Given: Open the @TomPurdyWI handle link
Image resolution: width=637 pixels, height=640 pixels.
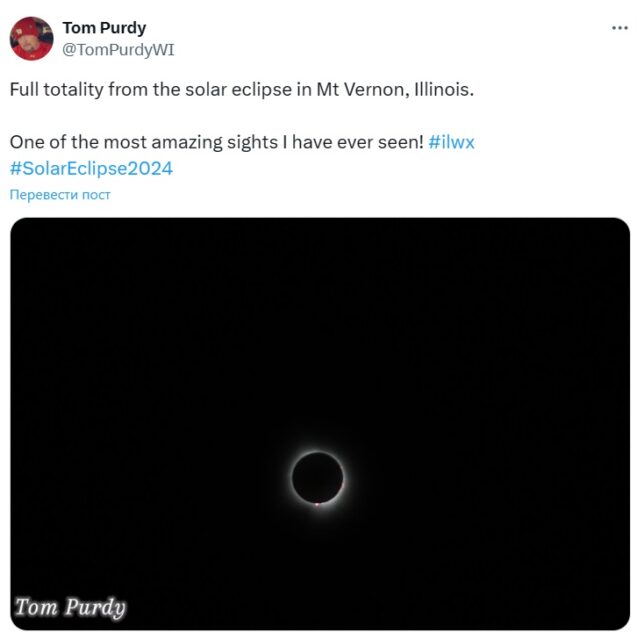Looking at the screenshot, I should click(x=118, y=49).
